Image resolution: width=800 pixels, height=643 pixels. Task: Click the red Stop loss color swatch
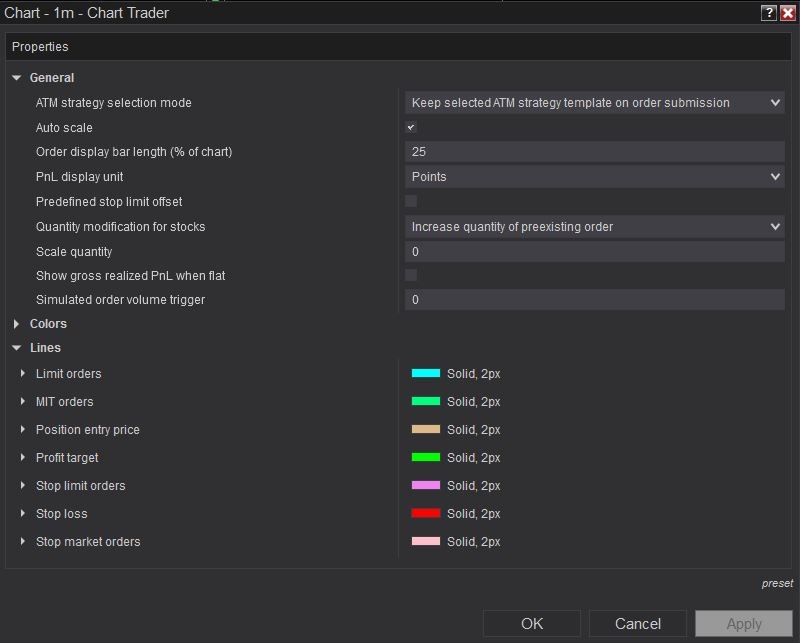click(426, 513)
